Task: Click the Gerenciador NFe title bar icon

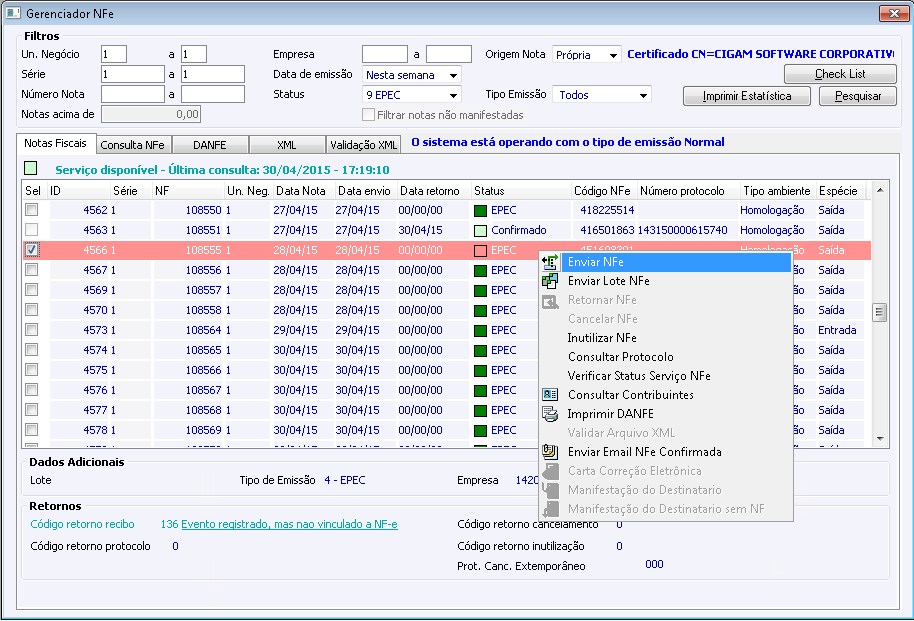Action: coord(13,13)
